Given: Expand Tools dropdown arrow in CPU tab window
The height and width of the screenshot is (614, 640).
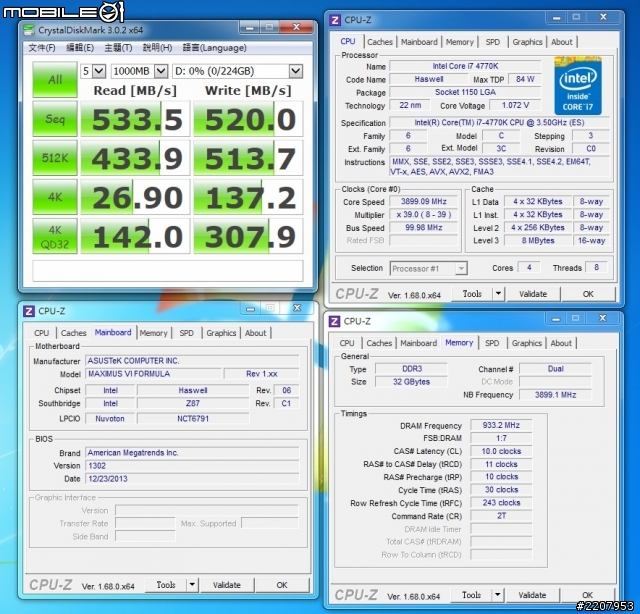Looking at the screenshot, I should (498, 294).
